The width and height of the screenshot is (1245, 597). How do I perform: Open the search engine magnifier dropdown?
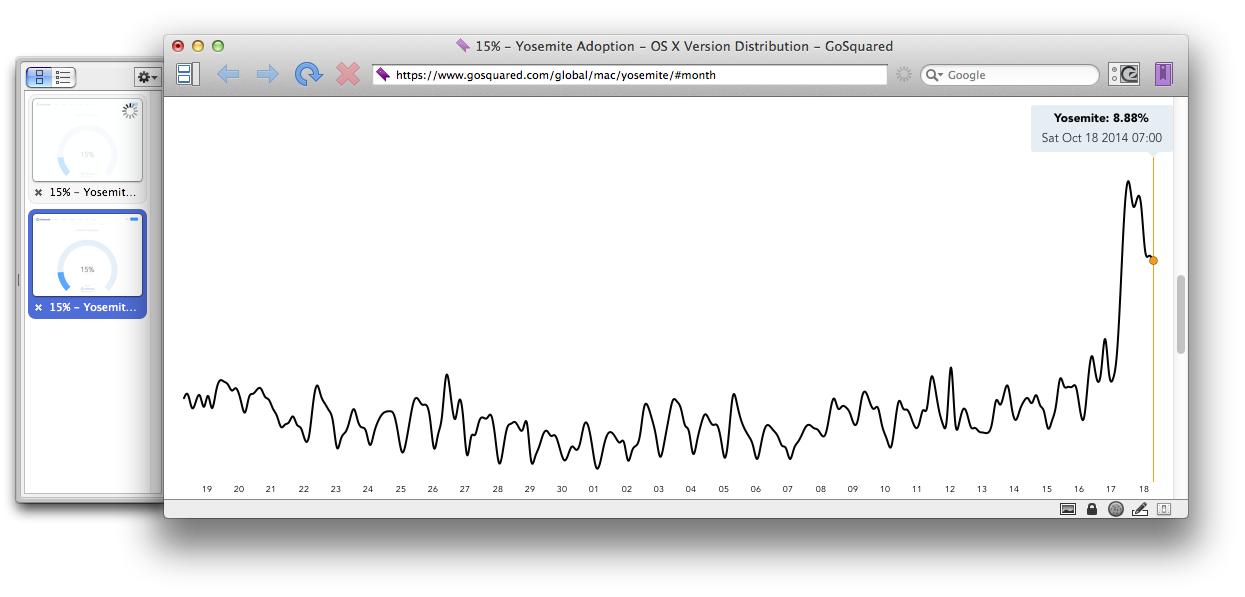935,75
